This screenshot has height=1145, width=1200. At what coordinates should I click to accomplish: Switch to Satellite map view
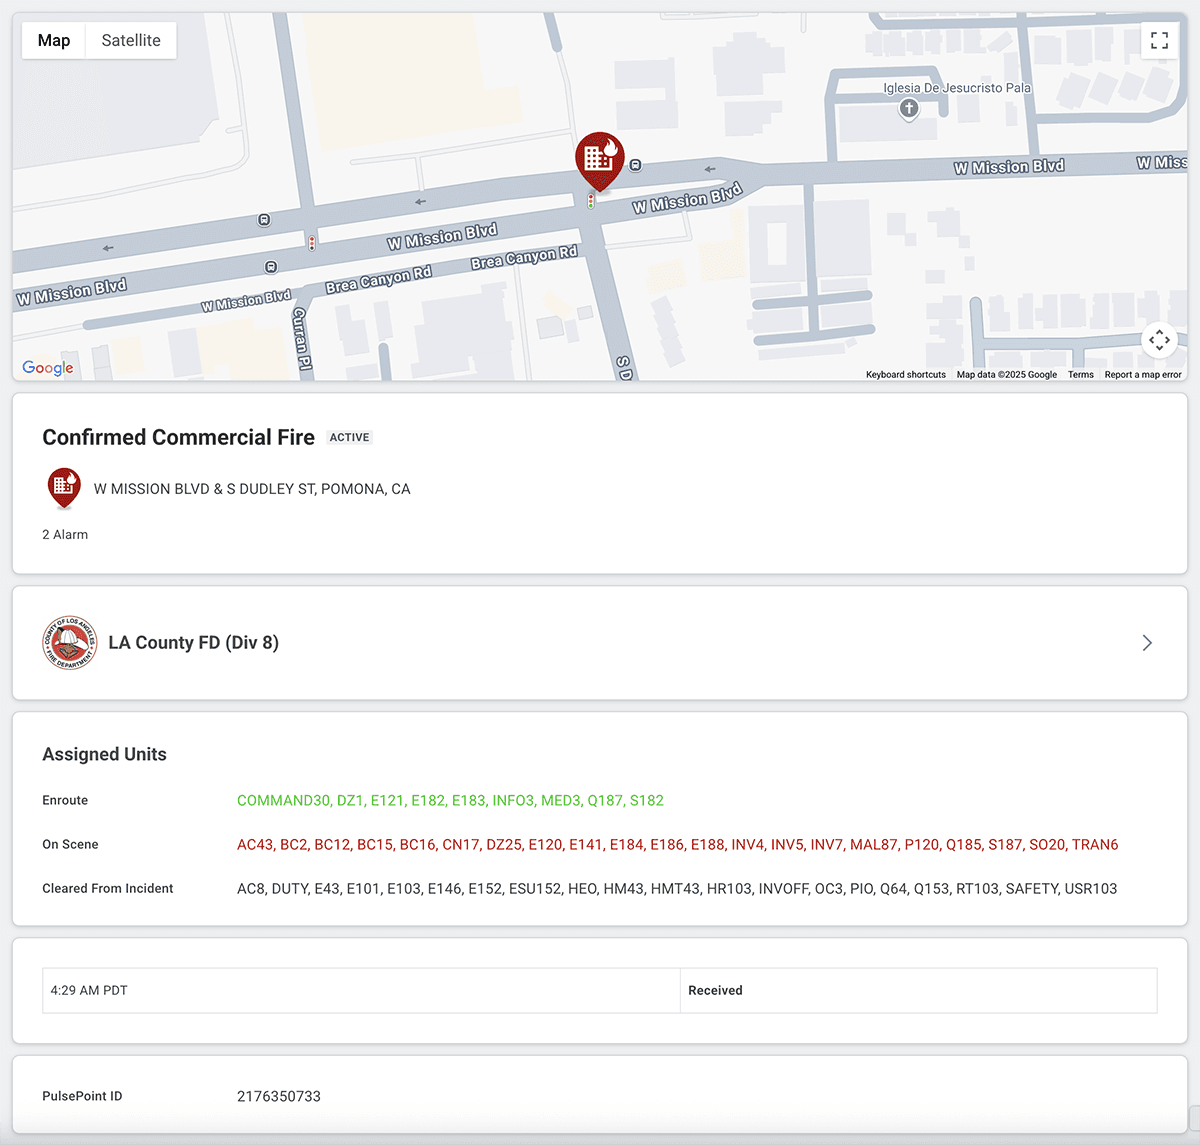[131, 40]
